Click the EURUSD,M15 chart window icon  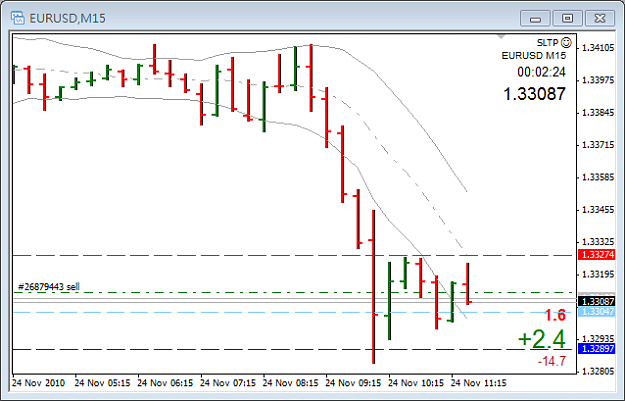pos(18,18)
